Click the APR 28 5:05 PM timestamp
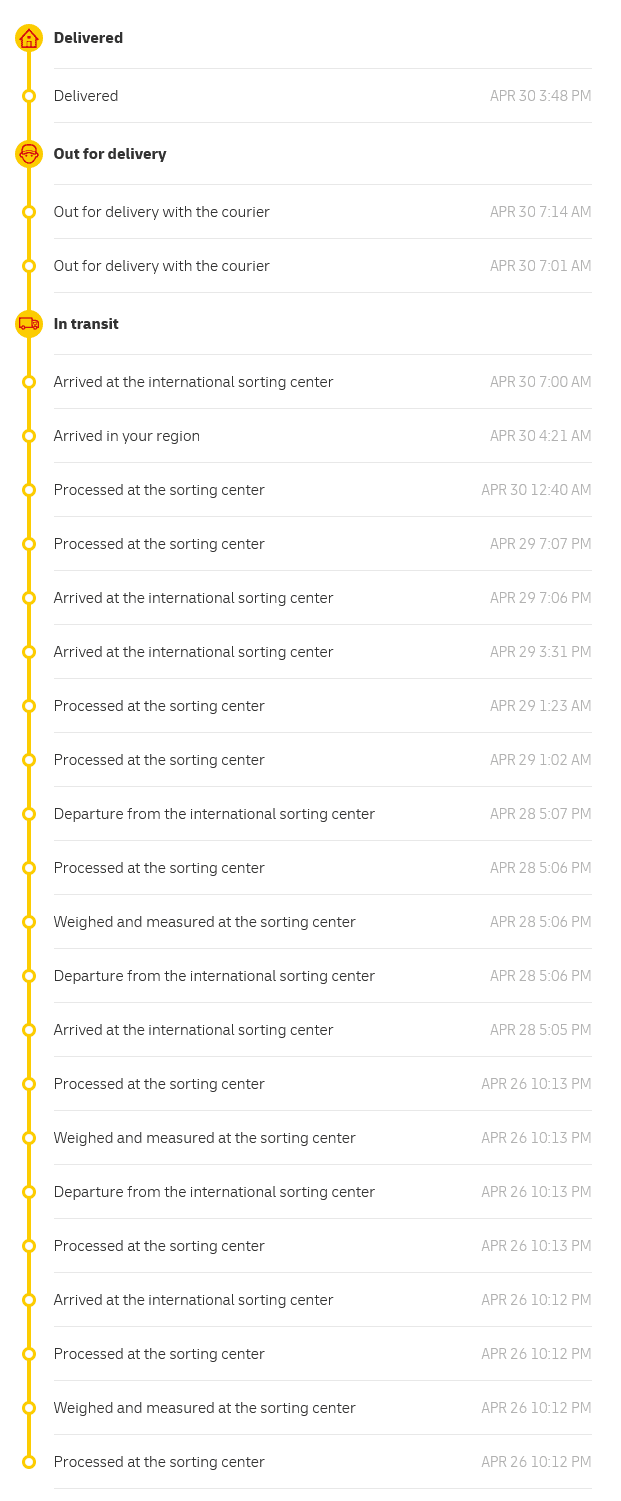The height and width of the screenshot is (1501, 621). coord(540,1030)
